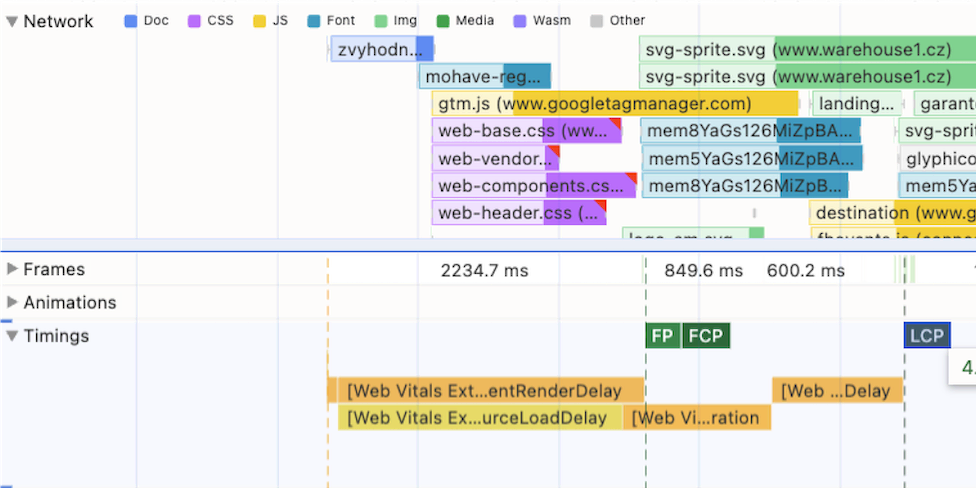This screenshot has height=488, width=976.
Task: Expand the Animations track
Action: pyautogui.click(x=12, y=303)
